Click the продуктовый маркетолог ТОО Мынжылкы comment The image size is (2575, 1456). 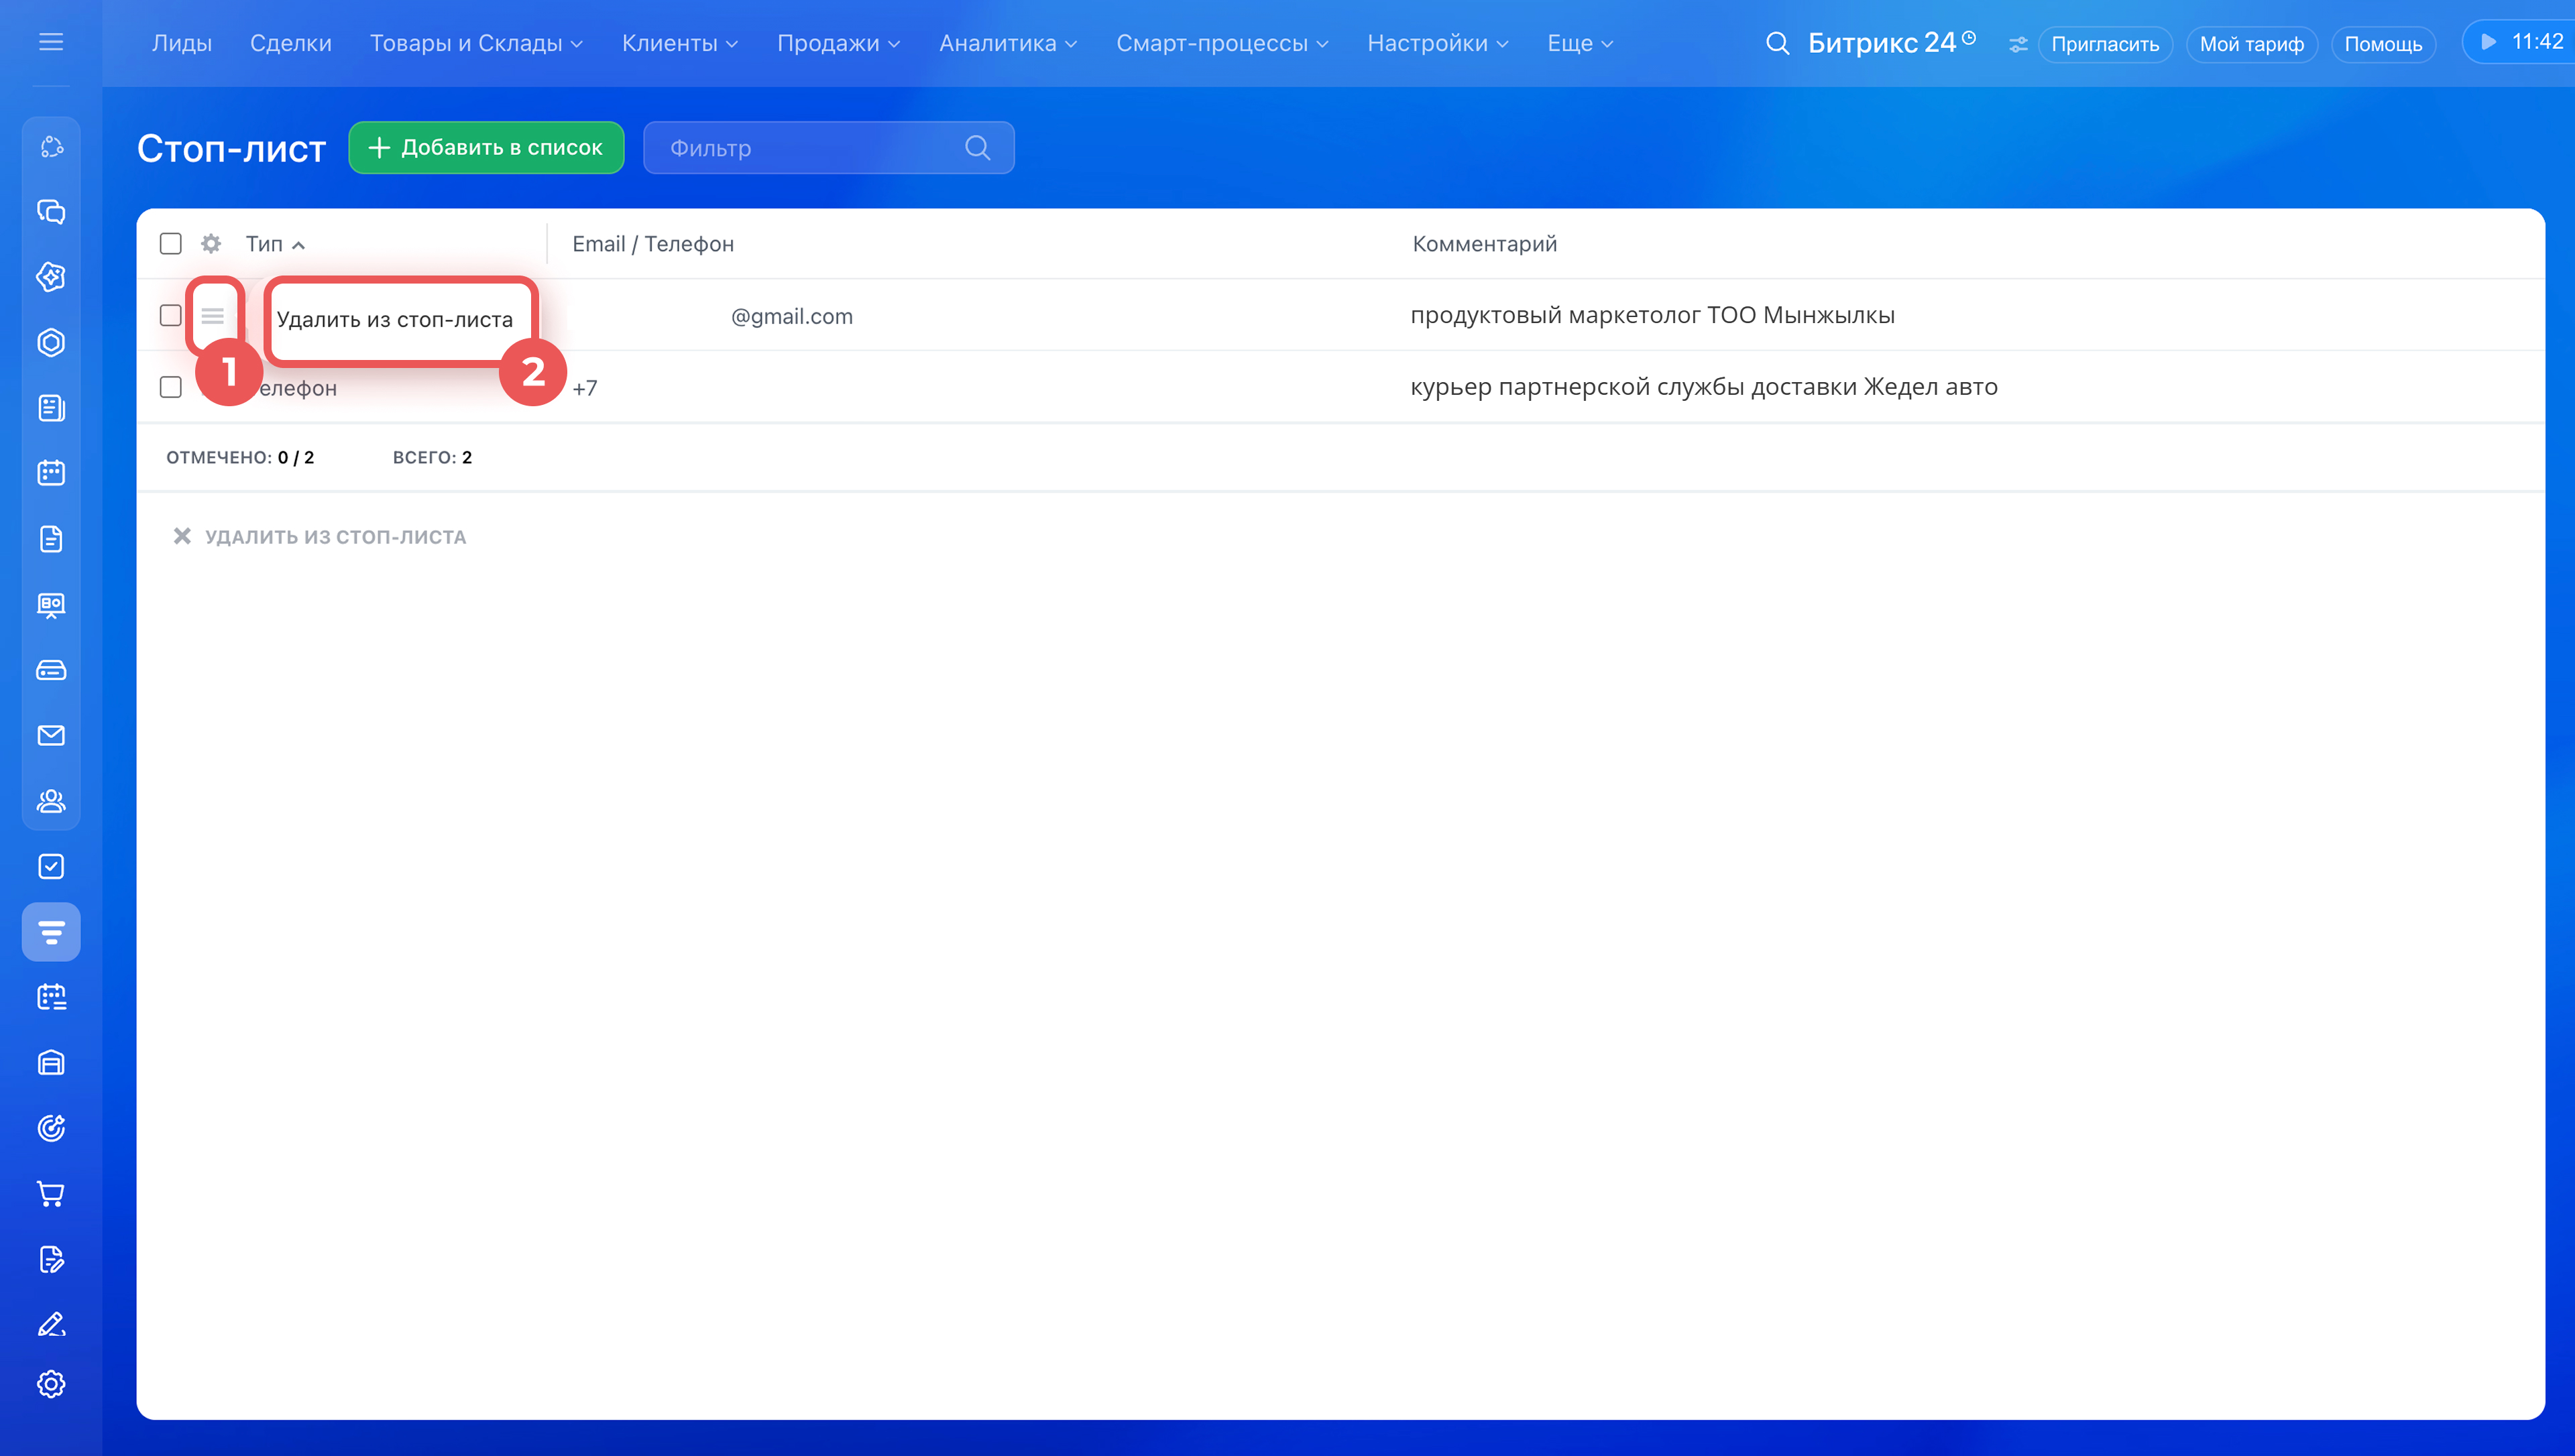click(x=1652, y=315)
